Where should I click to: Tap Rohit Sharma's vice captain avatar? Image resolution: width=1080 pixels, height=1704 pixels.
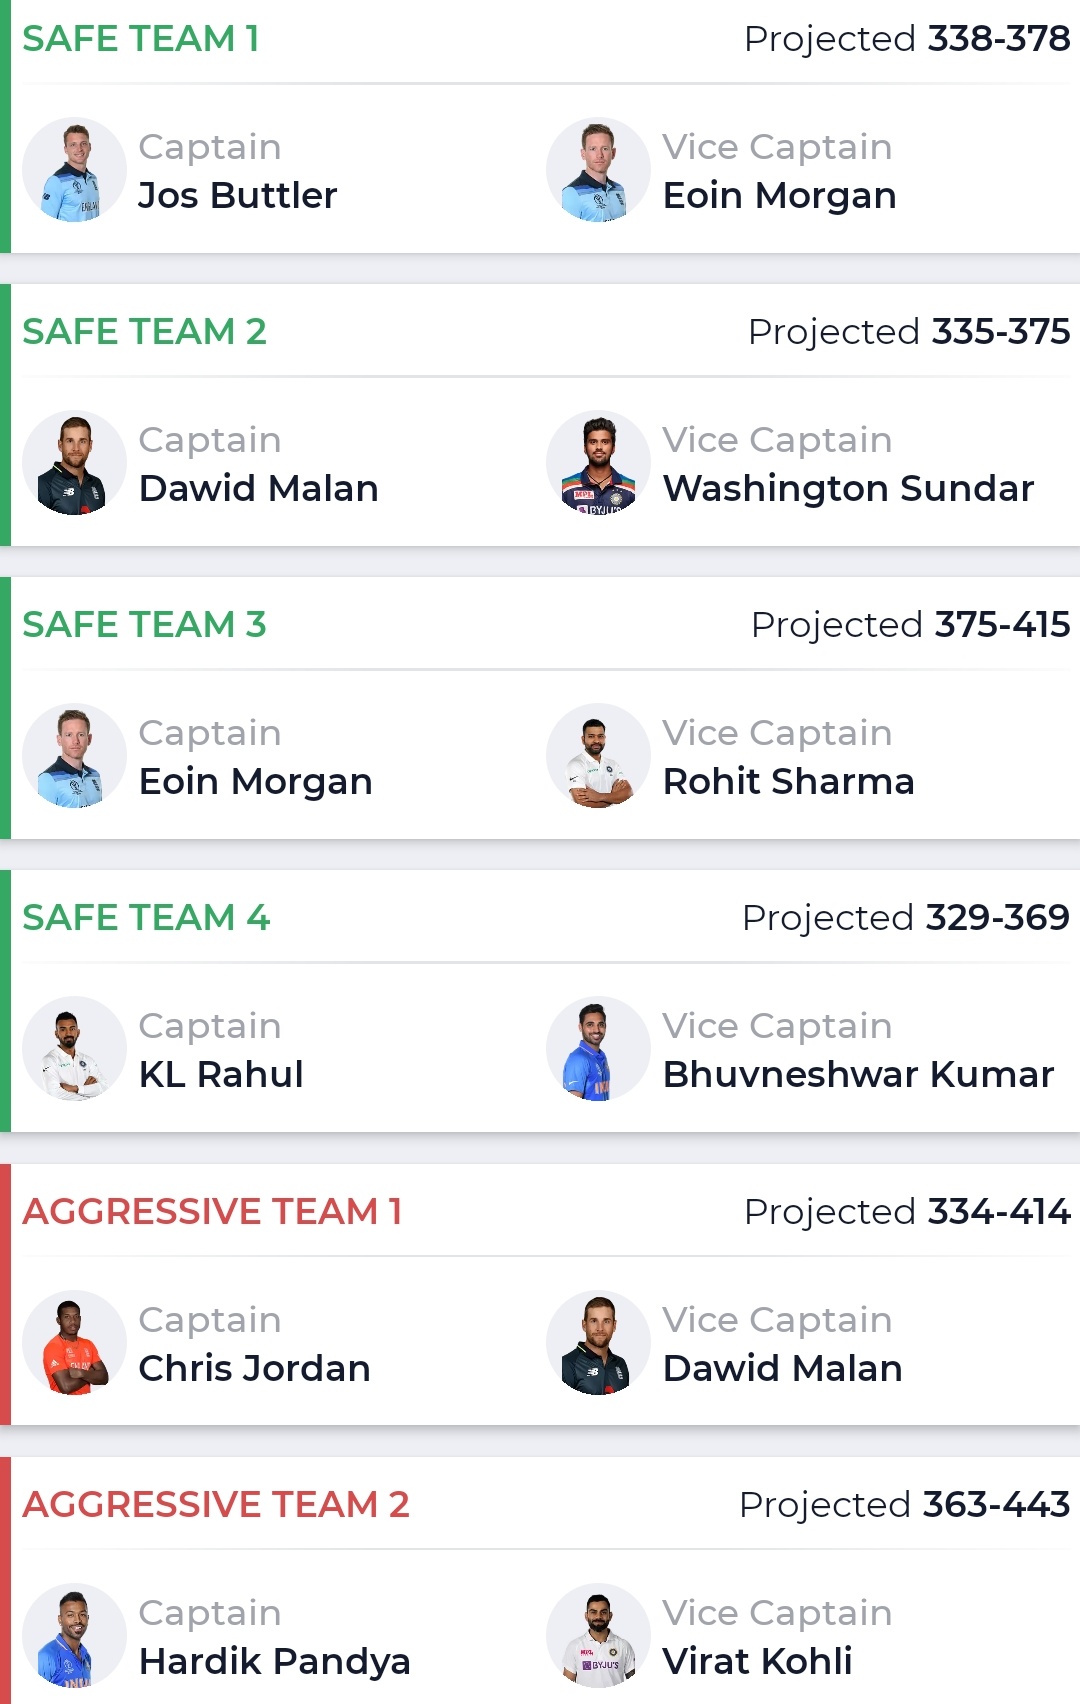click(598, 756)
